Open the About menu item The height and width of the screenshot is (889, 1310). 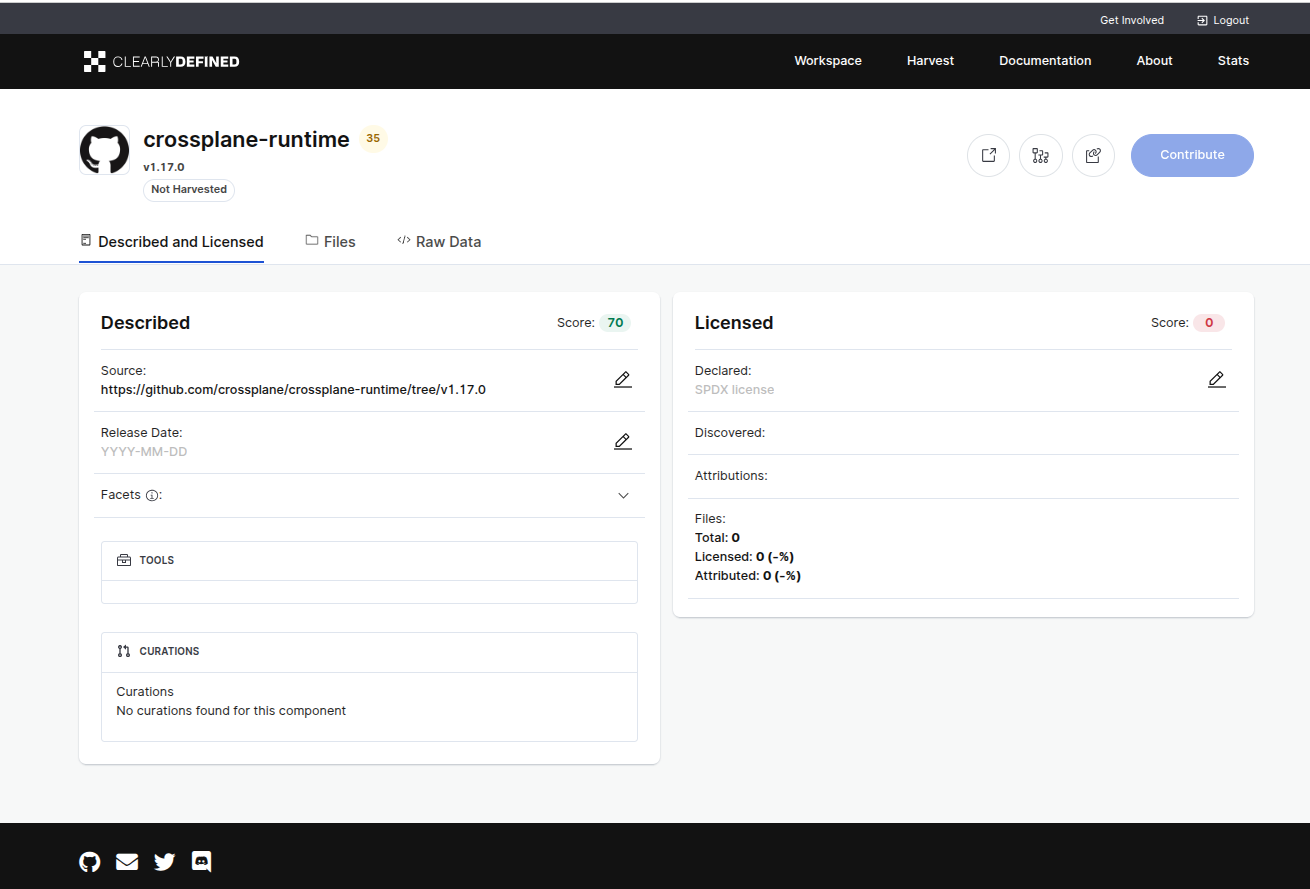(x=1154, y=61)
